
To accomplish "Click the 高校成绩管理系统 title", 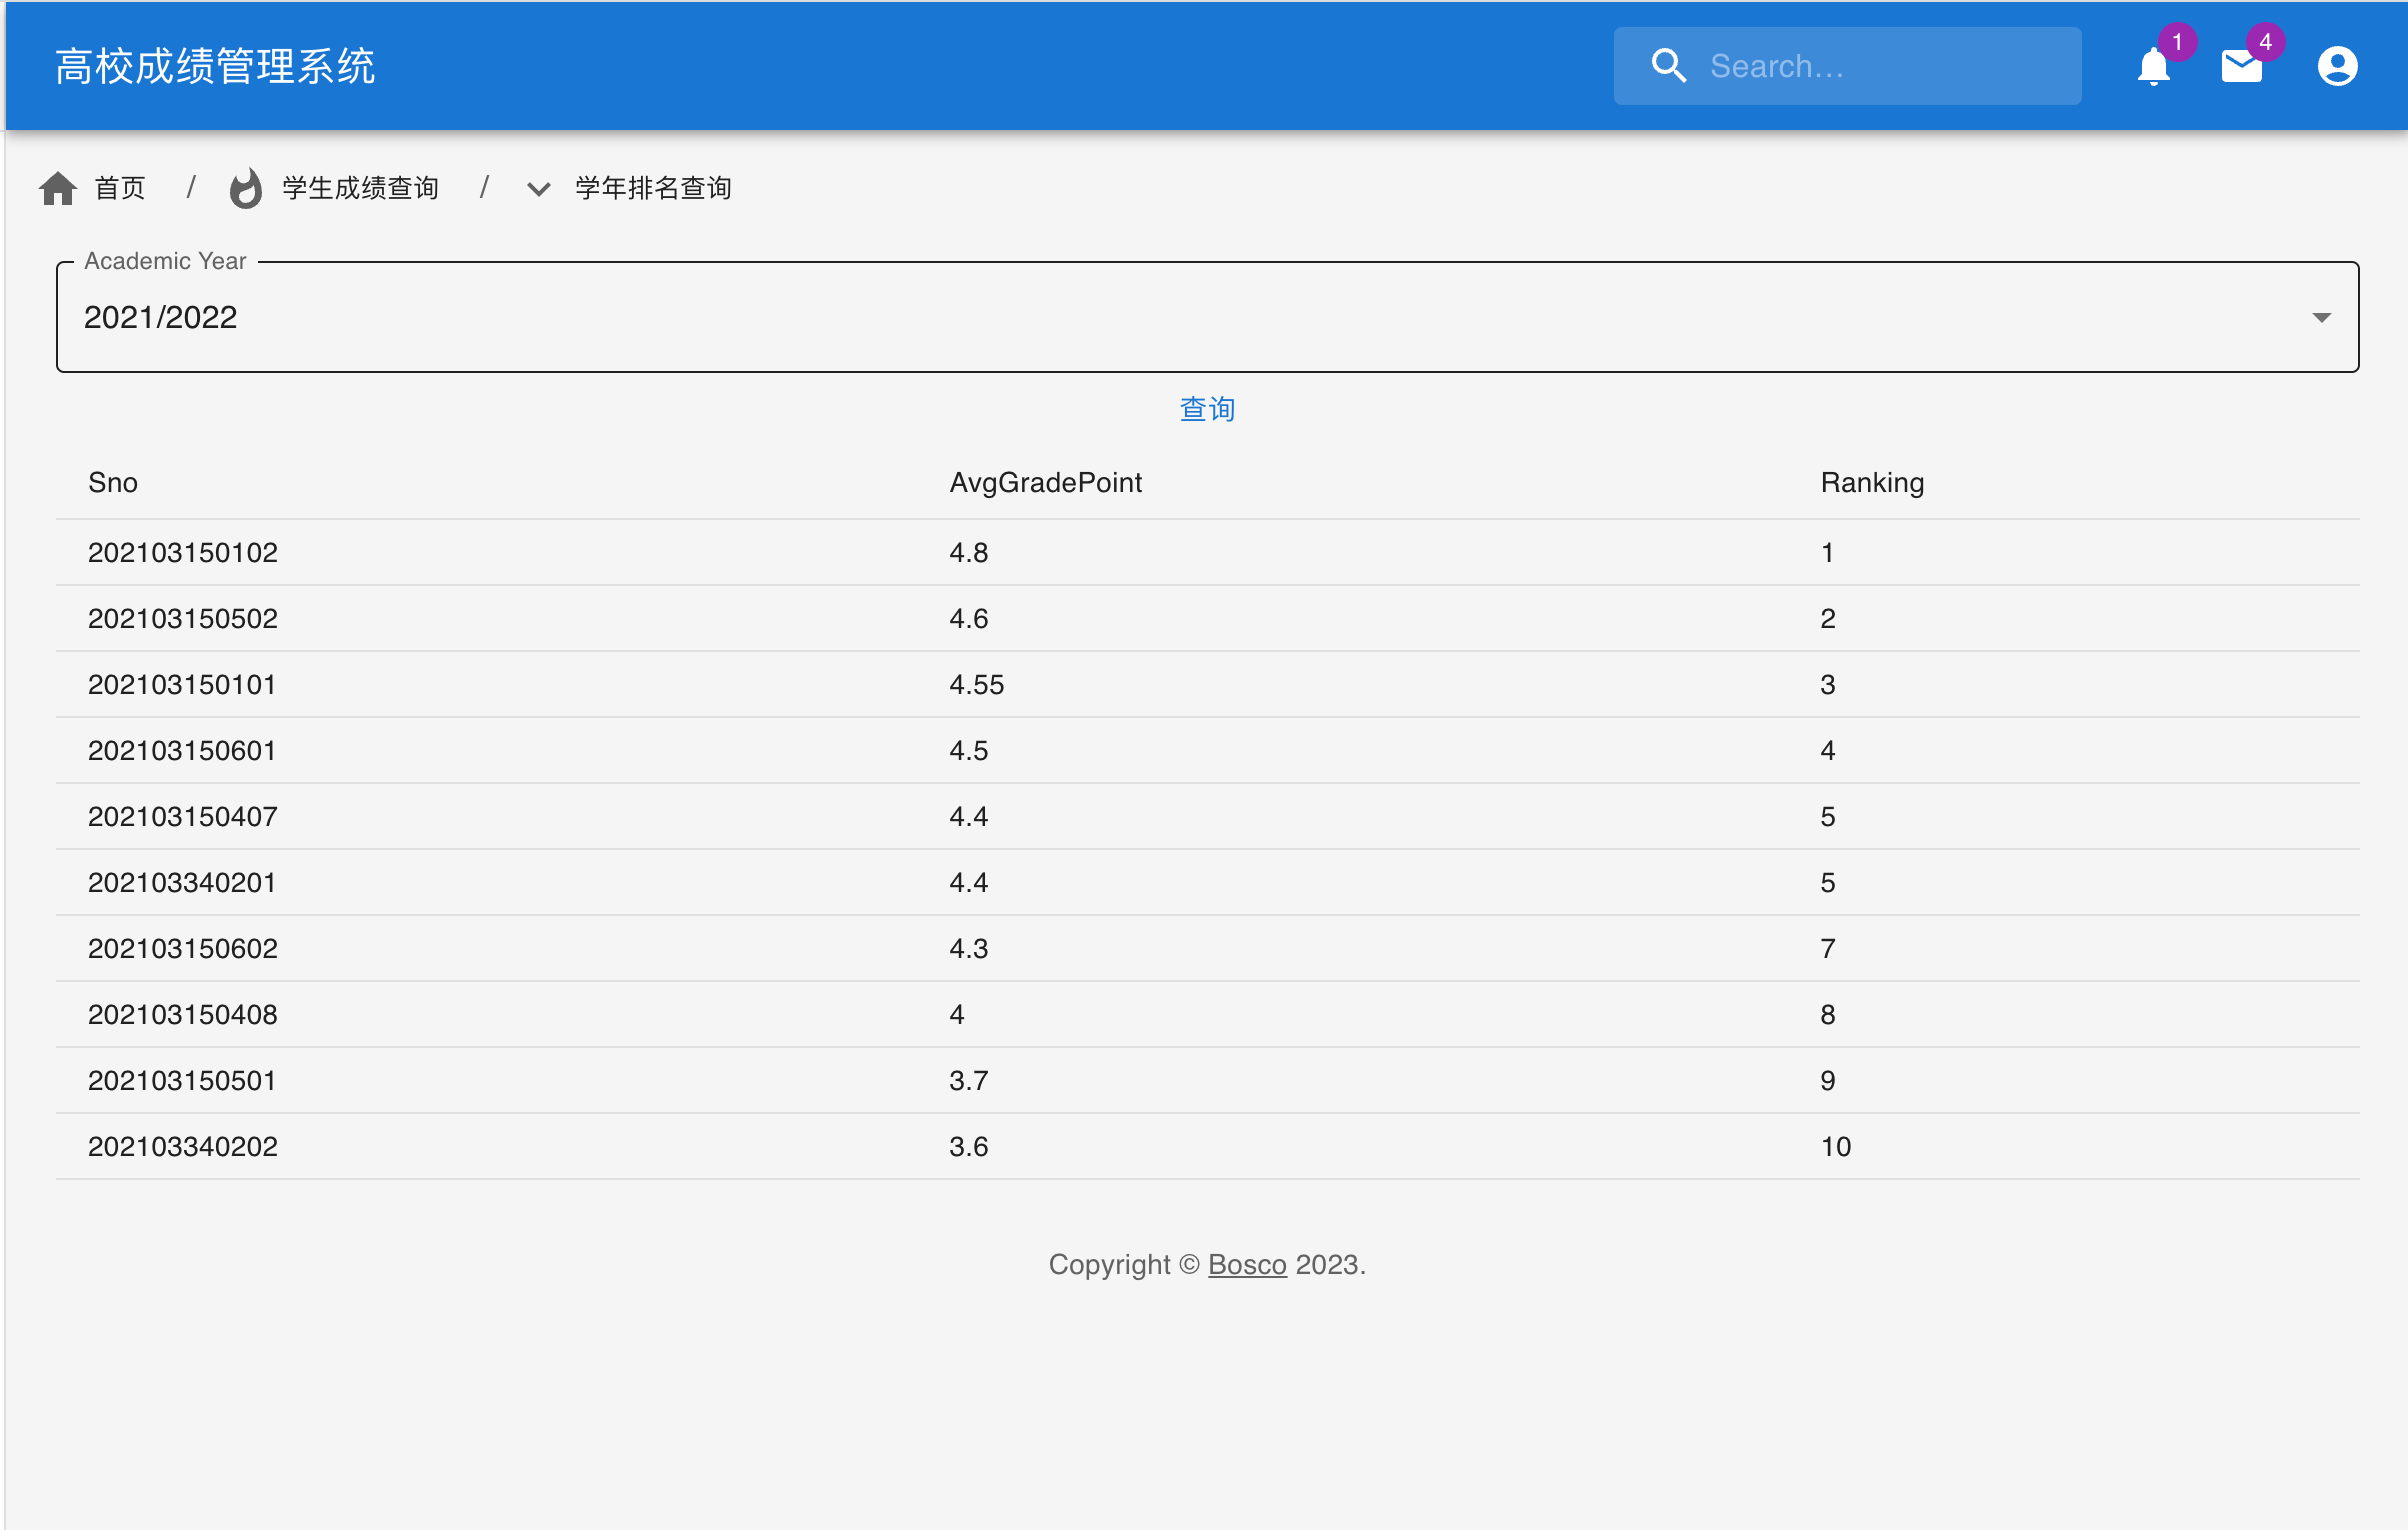I will tap(215, 66).
